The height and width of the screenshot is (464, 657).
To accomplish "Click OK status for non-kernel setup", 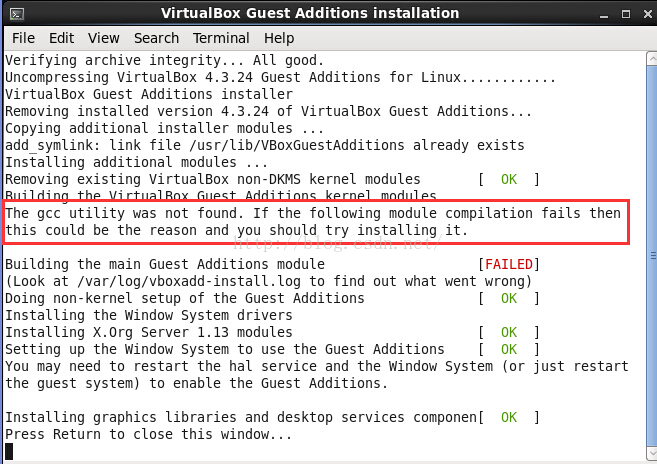I will [509, 298].
